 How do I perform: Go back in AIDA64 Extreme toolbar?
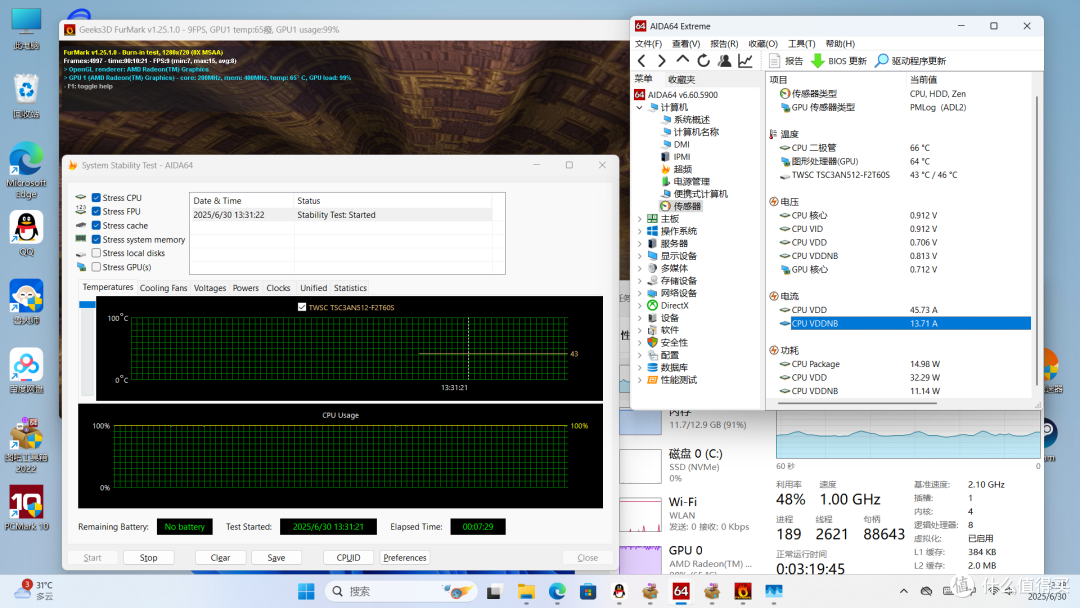(642, 61)
